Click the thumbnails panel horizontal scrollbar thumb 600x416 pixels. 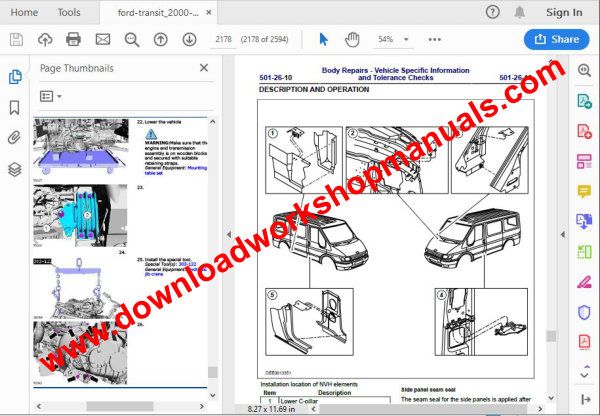[120, 406]
